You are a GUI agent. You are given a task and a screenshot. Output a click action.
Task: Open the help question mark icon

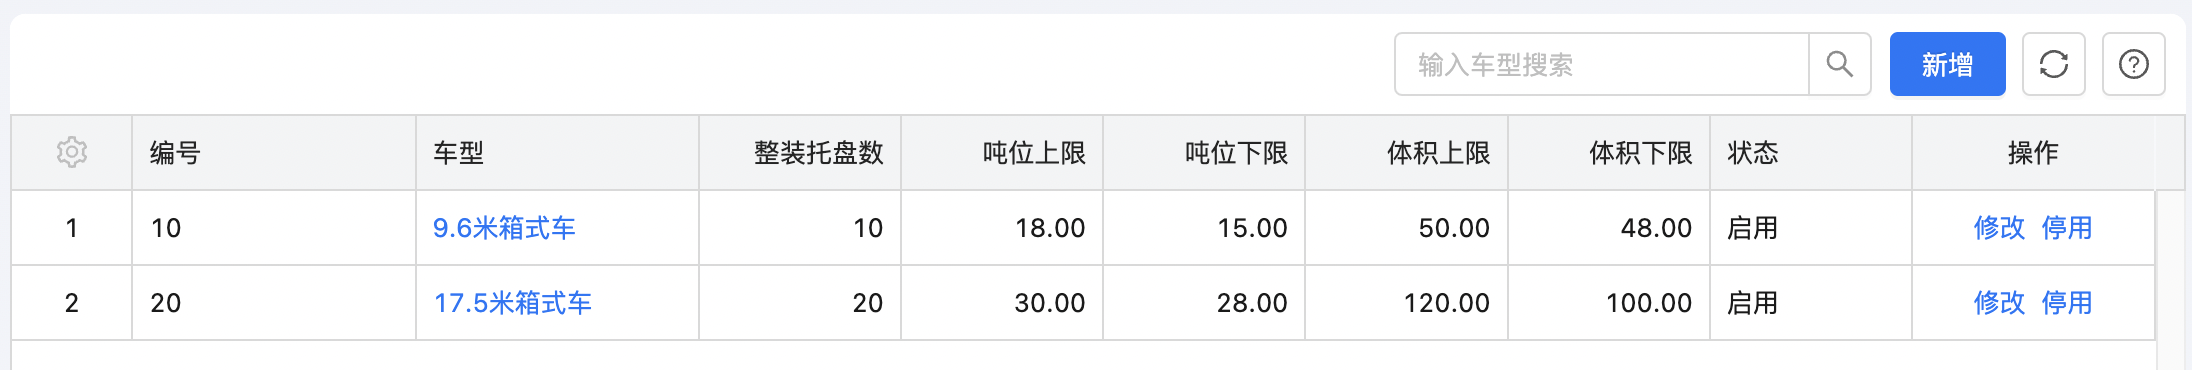pyautogui.click(x=2134, y=64)
